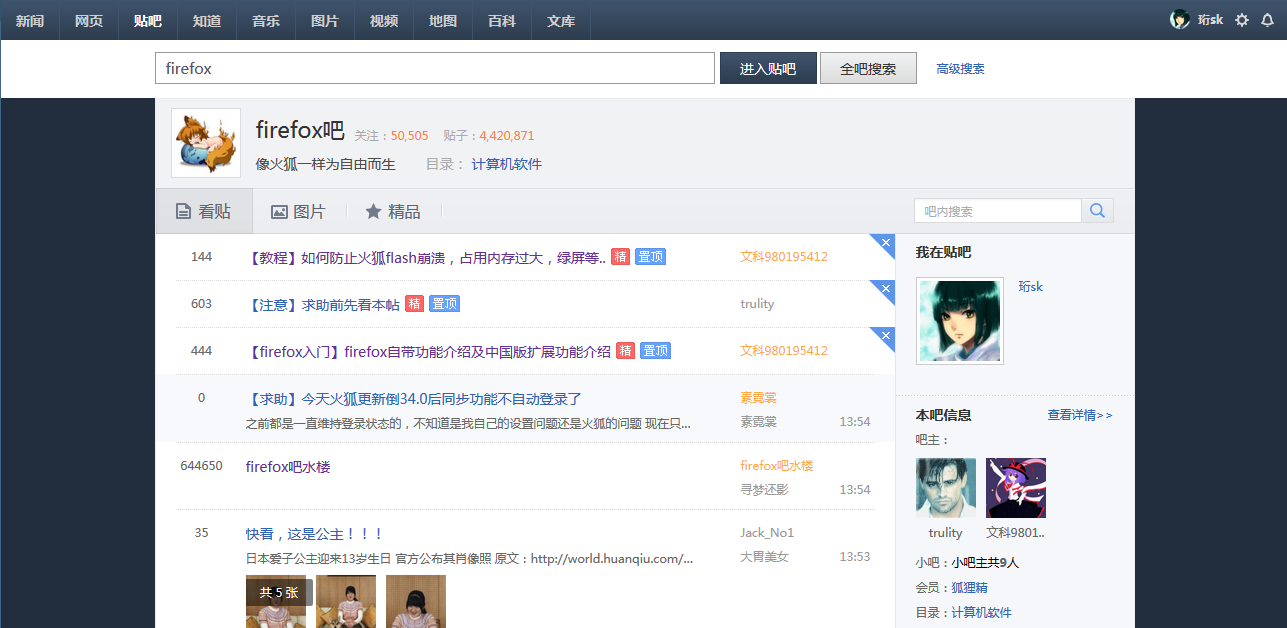Click the 全吧搜索 button
The height and width of the screenshot is (628, 1287).
(868, 68)
